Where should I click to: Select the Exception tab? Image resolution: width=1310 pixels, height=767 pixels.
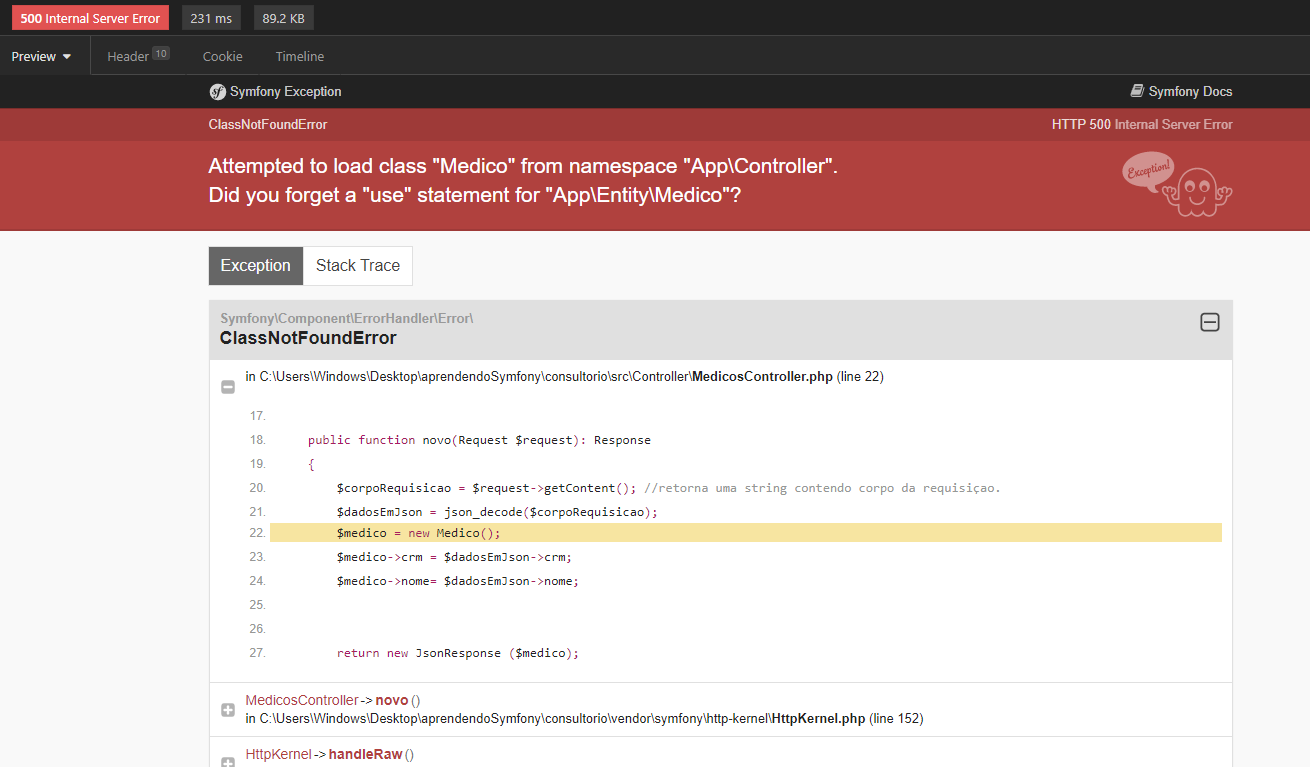pos(256,266)
